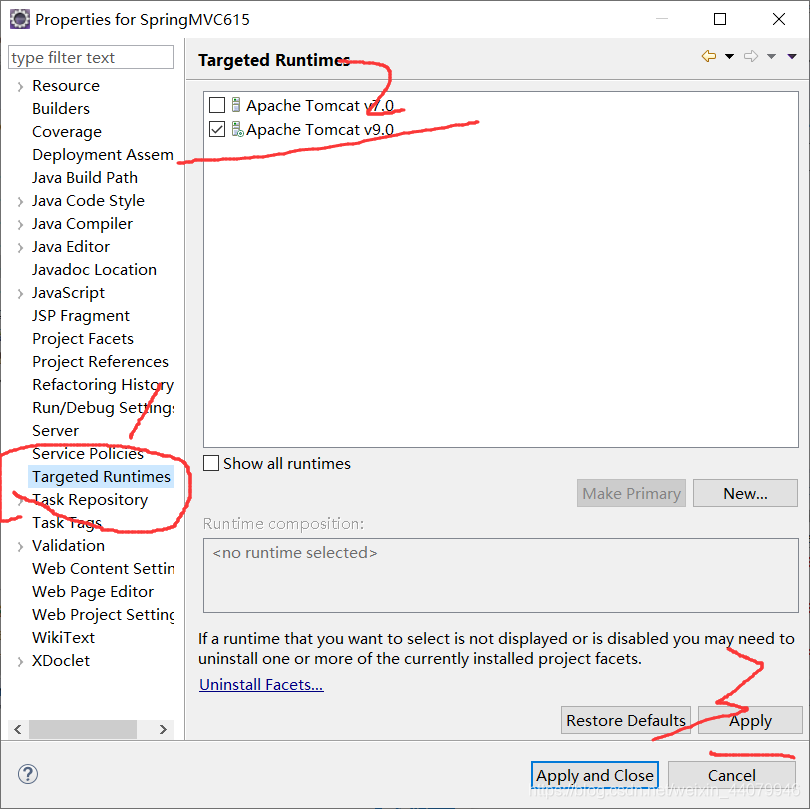Image resolution: width=810 pixels, height=809 pixels.
Task: Select Javadoc Location in the tree
Action: point(94,270)
